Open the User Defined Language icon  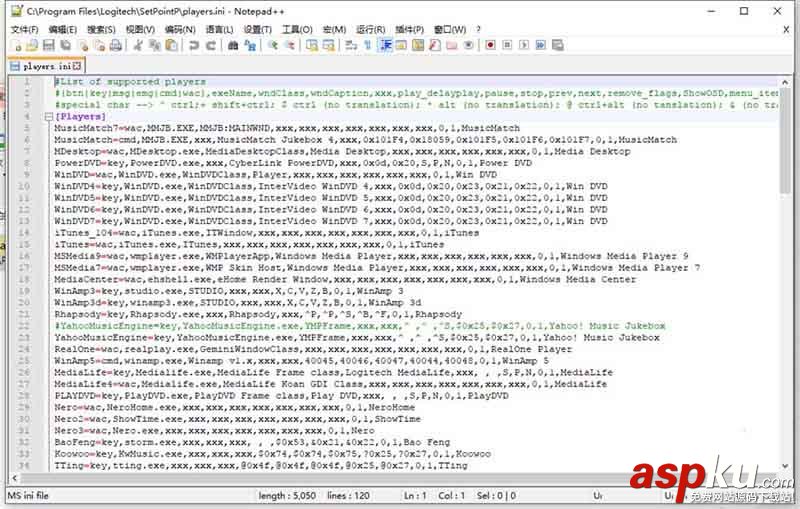[401, 45]
